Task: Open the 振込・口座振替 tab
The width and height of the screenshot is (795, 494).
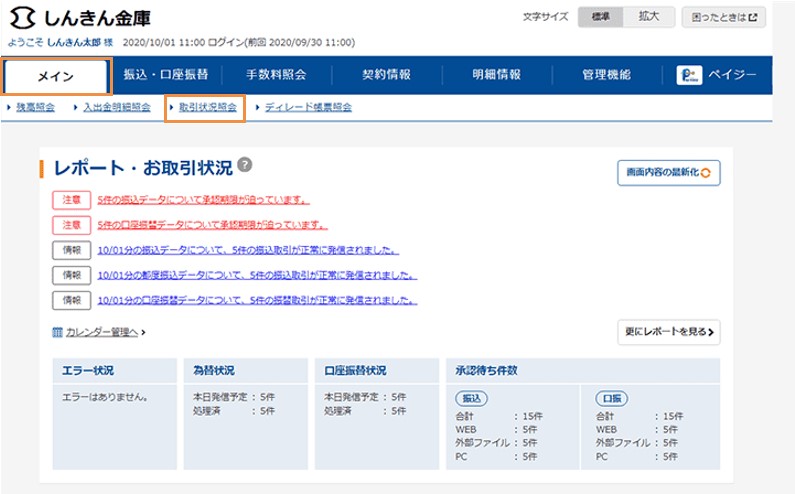Action: click(165, 75)
